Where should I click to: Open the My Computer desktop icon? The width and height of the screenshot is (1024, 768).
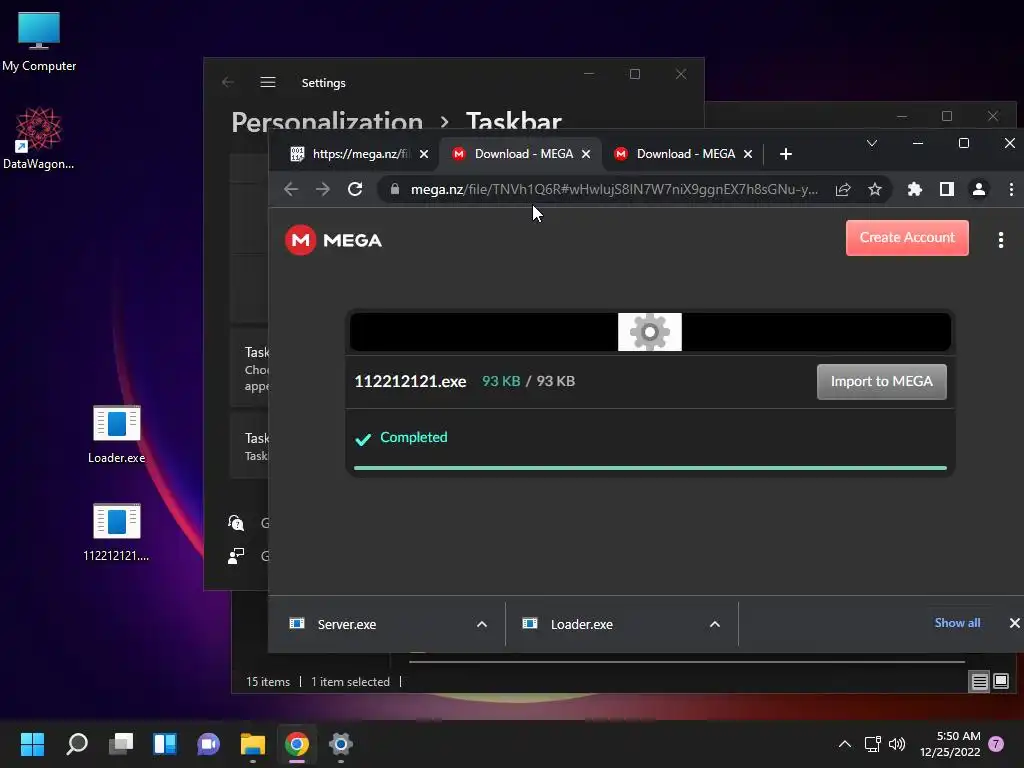pos(39,42)
